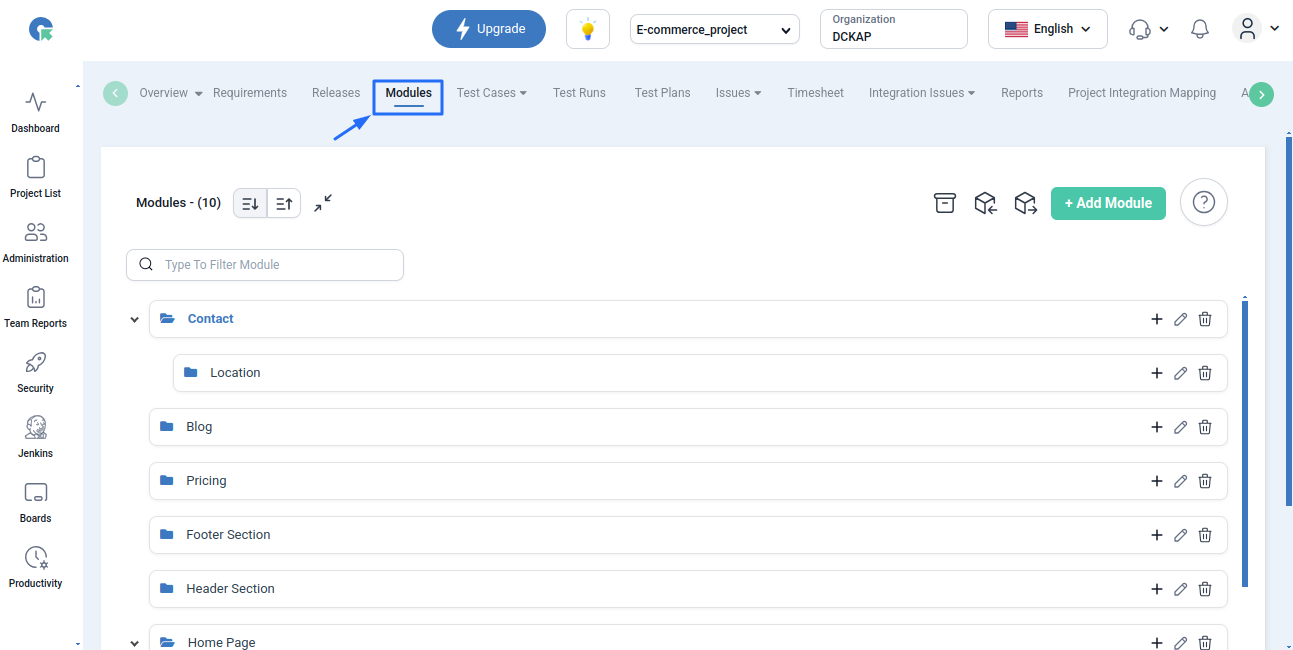Viewport: 1293px width, 650px height.
Task: Switch to the Test Runs tab
Action: coord(579,93)
